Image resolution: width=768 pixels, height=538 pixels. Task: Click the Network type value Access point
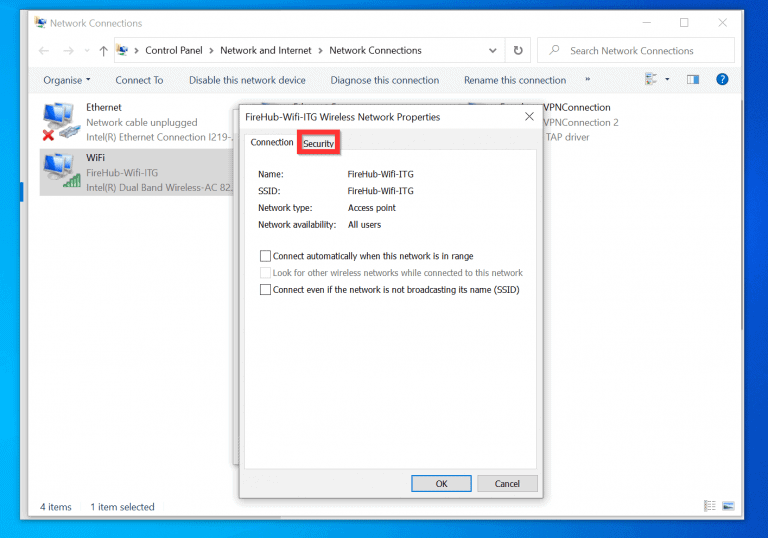pos(372,208)
